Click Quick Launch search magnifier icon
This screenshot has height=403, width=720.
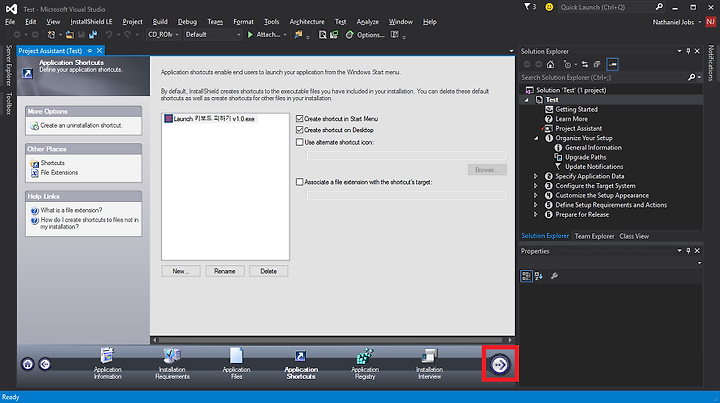pyautogui.click(x=659, y=7)
